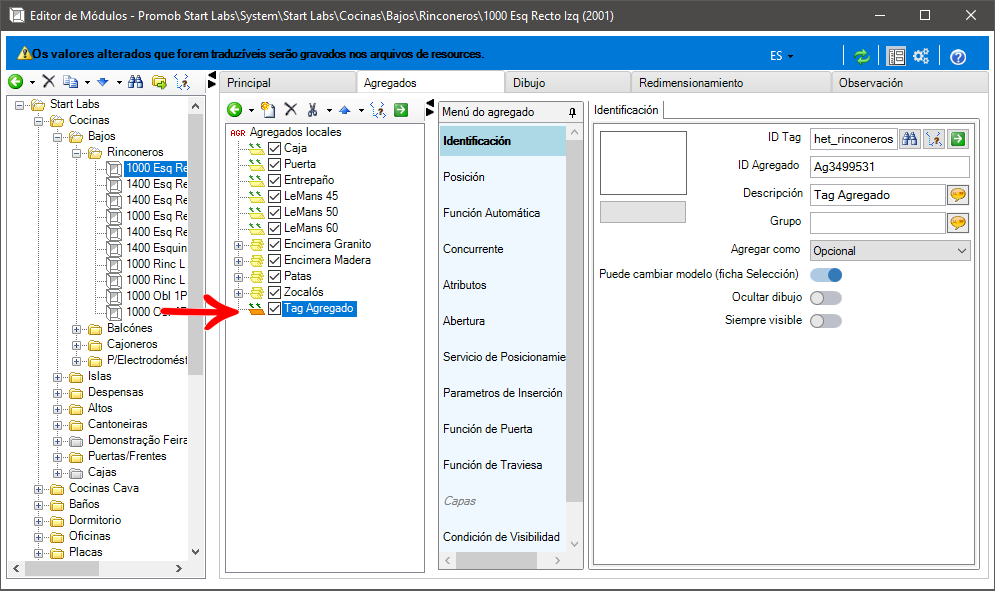
Task: Expand the Cocinas Cava folder
Action: 38,489
